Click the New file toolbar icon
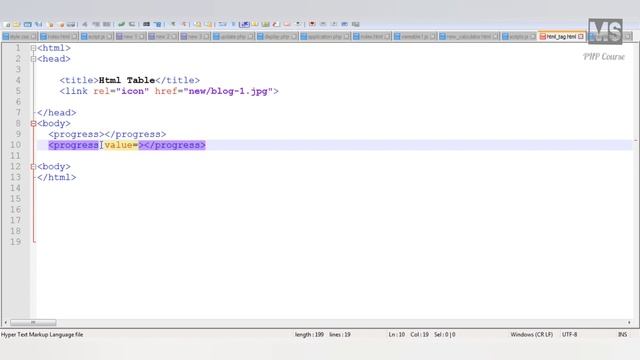 (7, 24)
